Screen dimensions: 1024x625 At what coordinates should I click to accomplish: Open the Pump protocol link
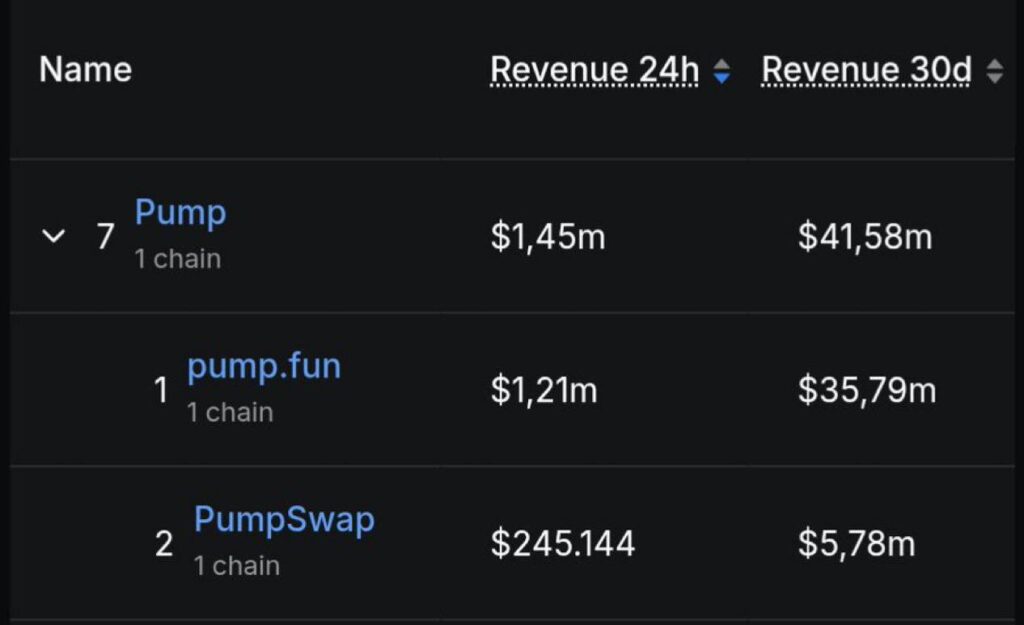point(180,213)
